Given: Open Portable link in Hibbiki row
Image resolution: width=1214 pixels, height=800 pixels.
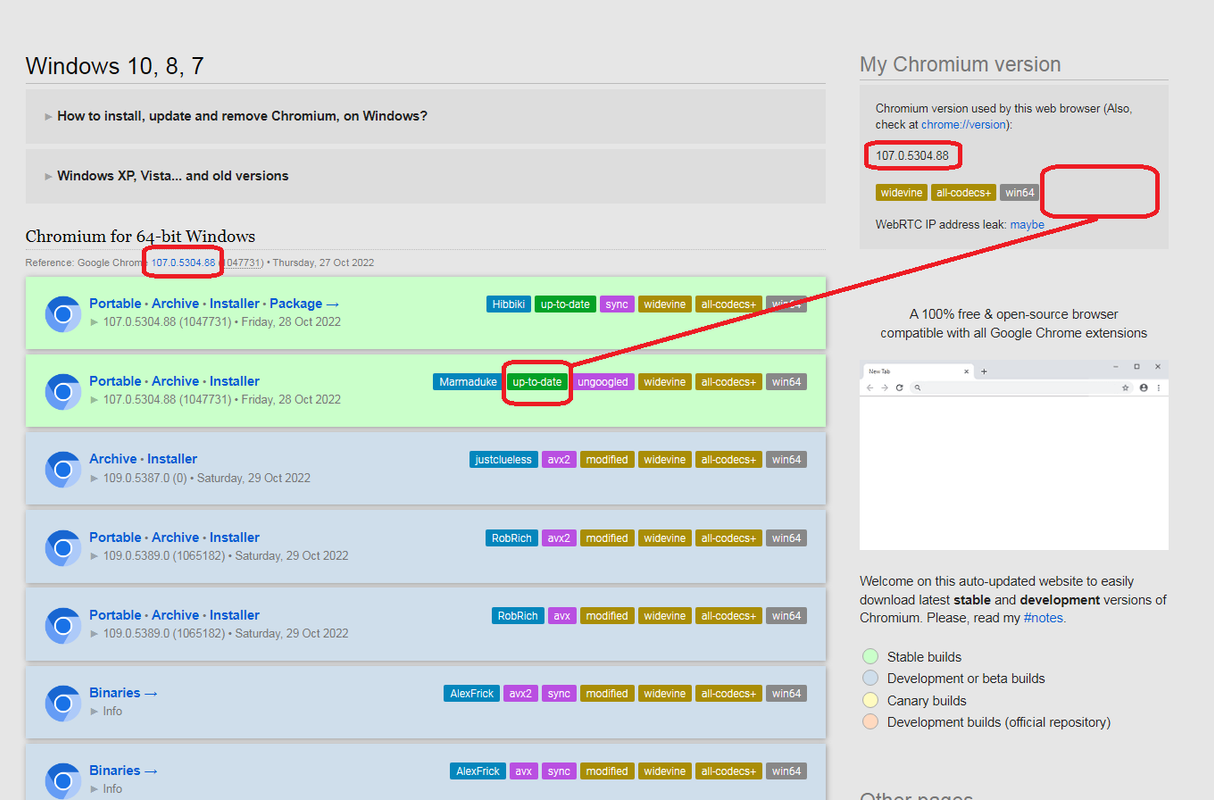Looking at the screenshot, I should coord(115,303).
